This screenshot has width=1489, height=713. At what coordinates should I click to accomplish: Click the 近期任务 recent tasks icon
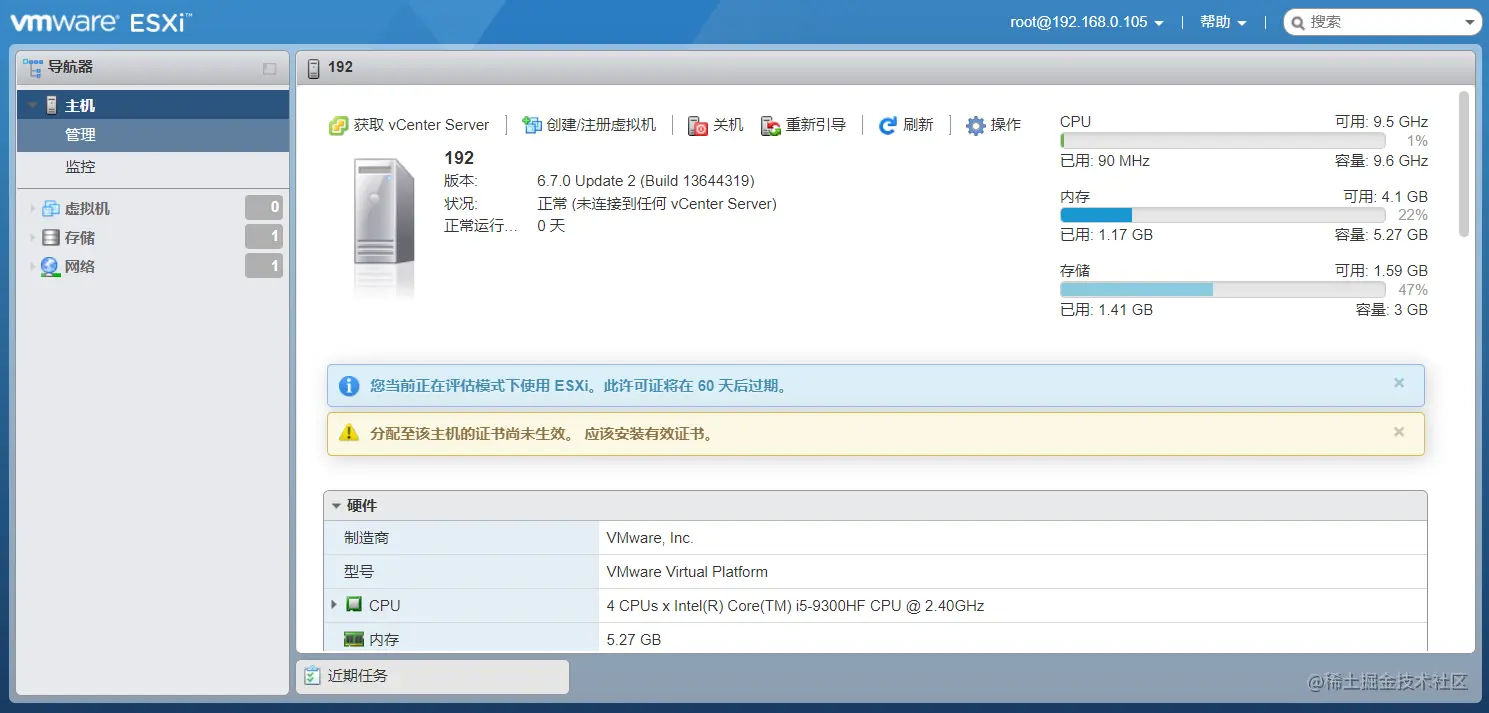point(312,676)
